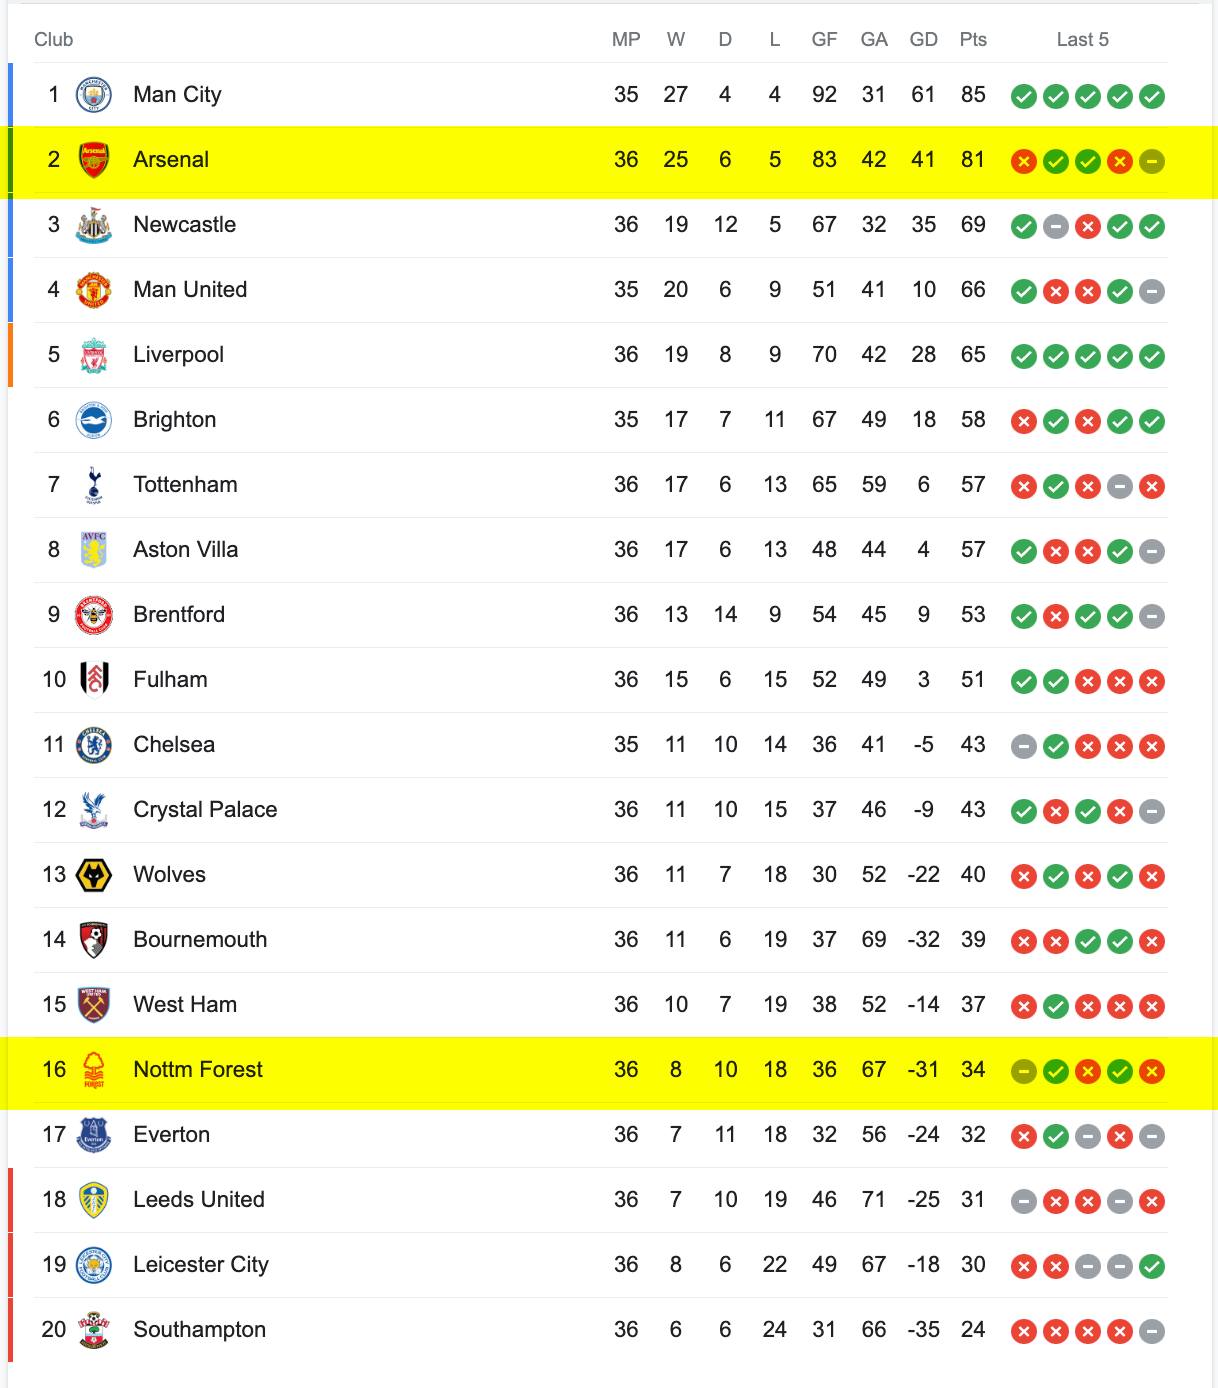Click the Leeds United badge

(94, 1200)
